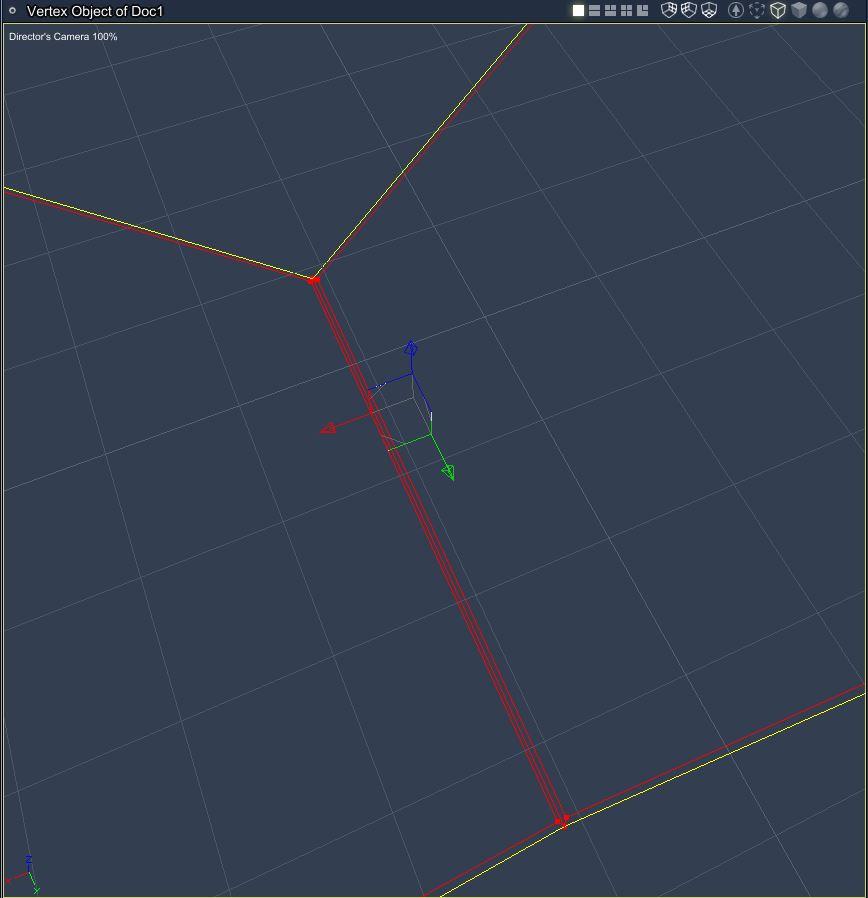Toggle first working box plane icon

(669, 10)
